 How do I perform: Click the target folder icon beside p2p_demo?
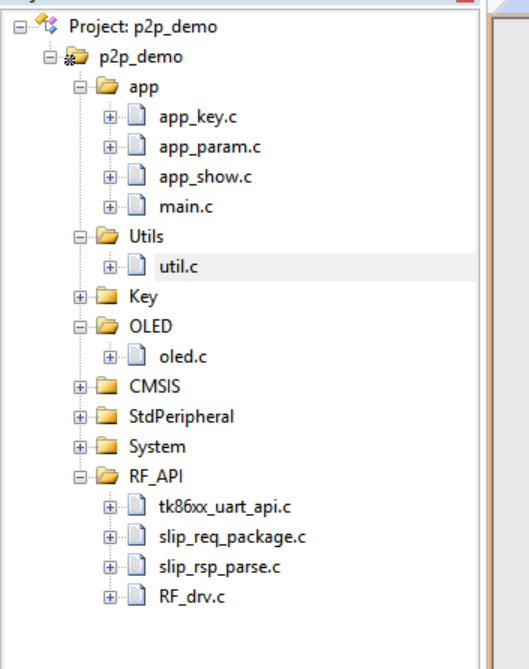76,56
